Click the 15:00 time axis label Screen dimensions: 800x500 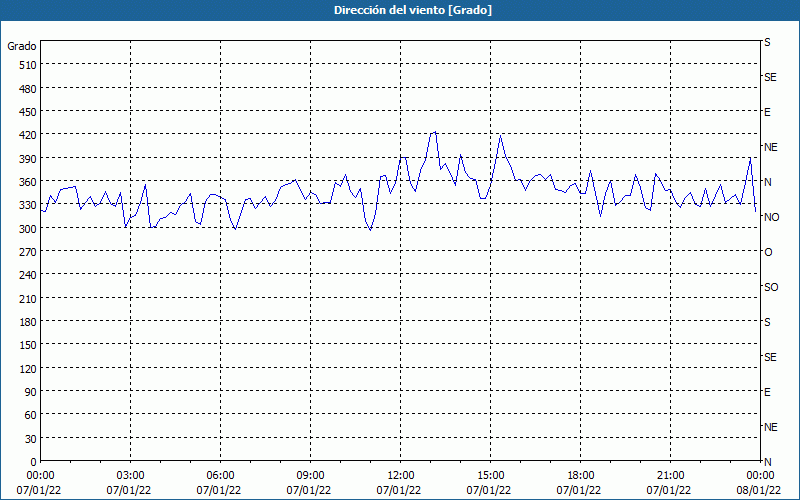[490, 476]
